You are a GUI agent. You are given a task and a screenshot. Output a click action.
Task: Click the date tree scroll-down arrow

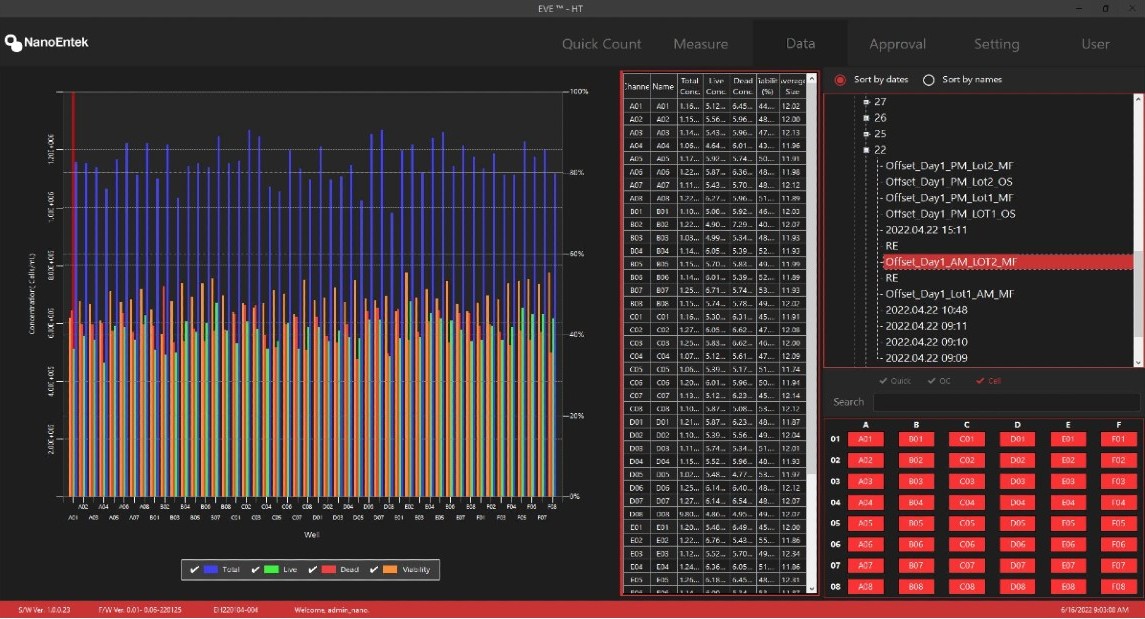1138,362
